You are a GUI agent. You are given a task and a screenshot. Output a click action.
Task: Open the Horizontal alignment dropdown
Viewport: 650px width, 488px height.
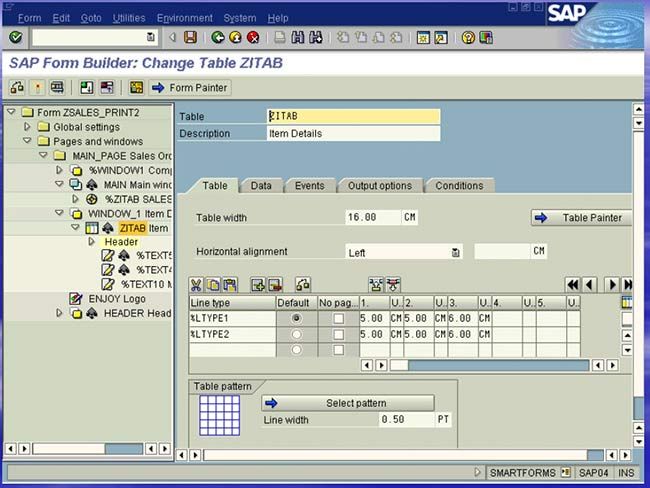456,252
